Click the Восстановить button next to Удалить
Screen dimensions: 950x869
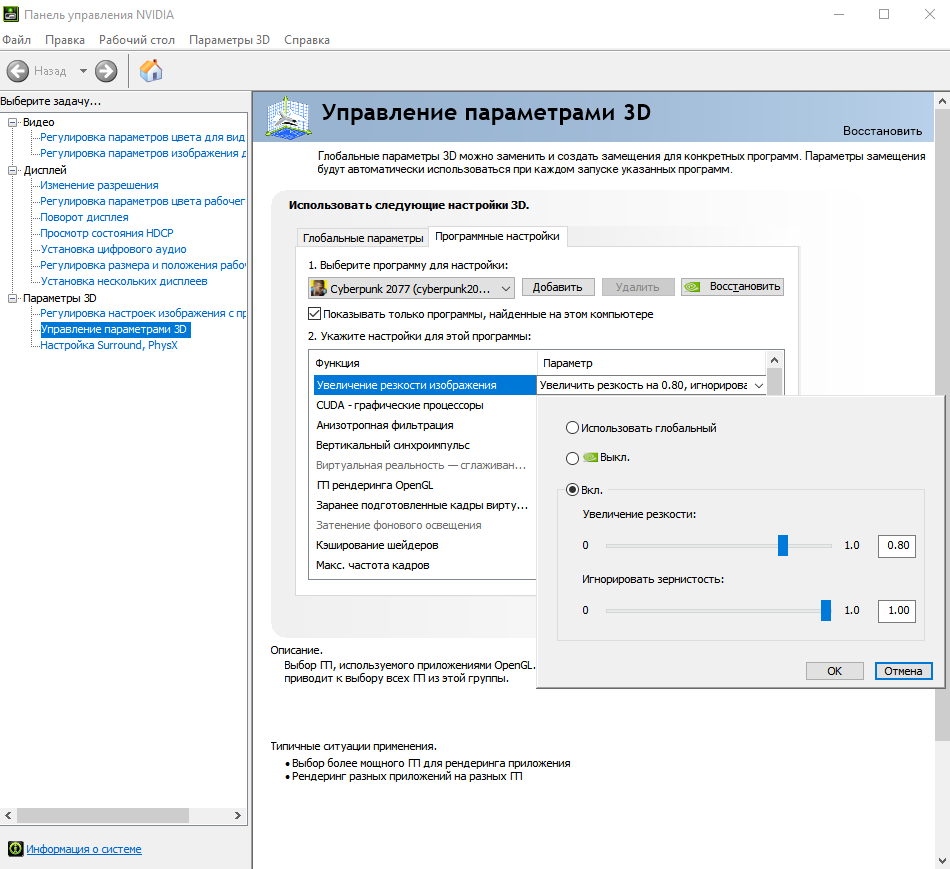(732, 287)
